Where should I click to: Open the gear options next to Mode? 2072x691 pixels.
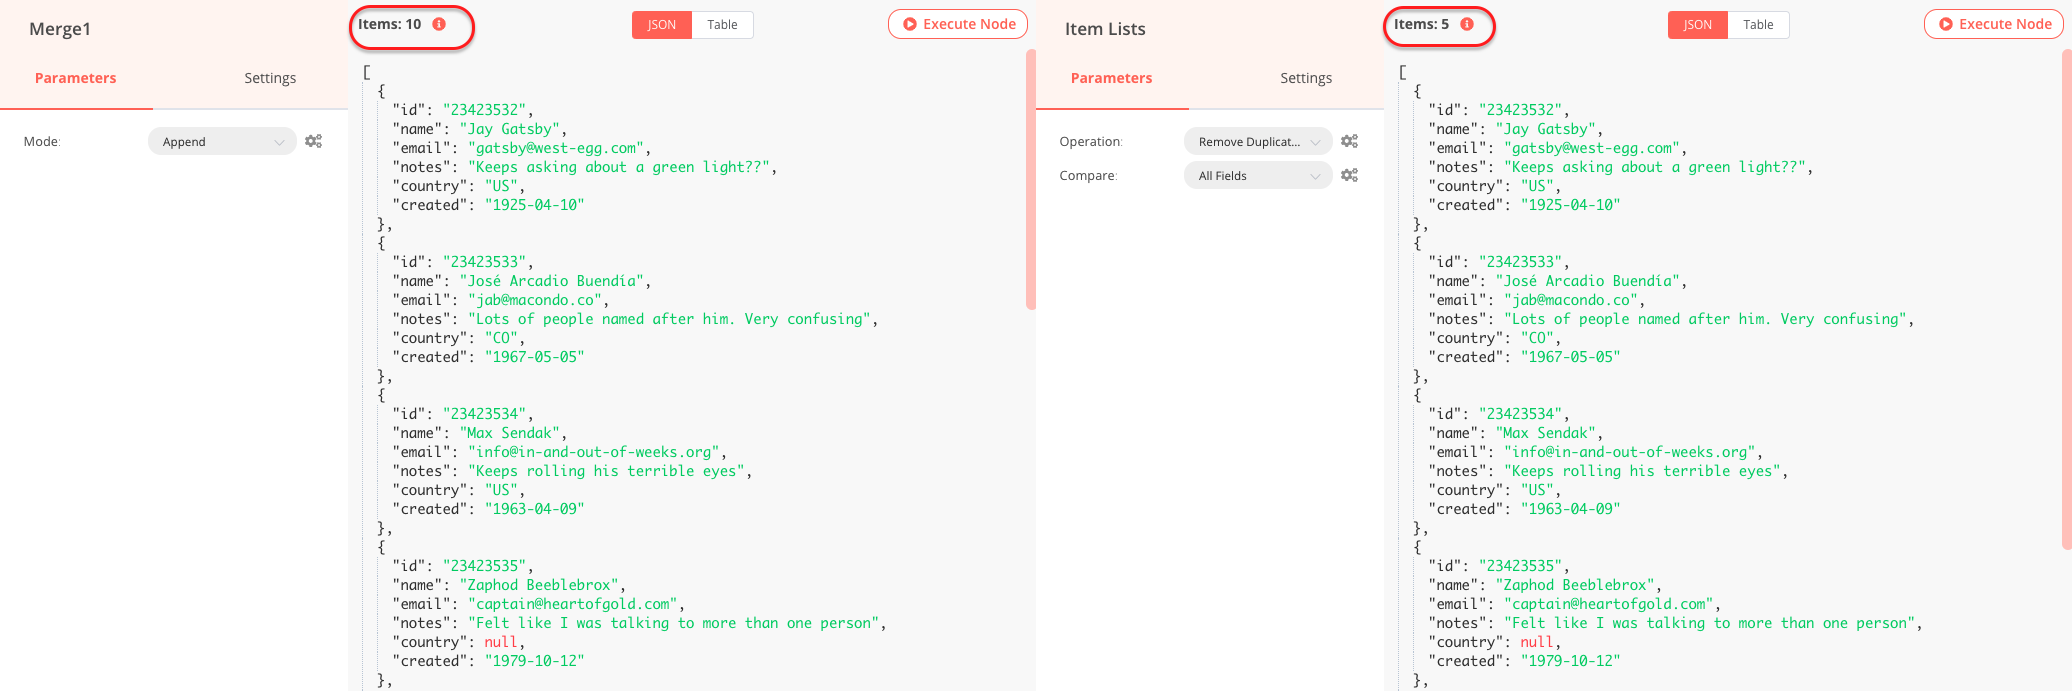click(314, 141)
